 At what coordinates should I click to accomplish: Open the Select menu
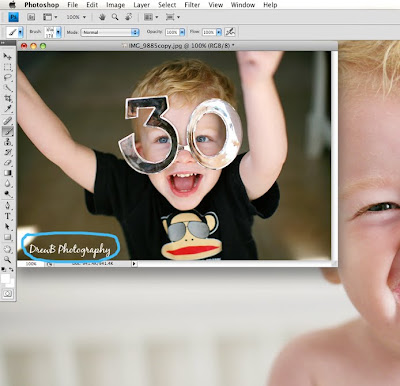(x=167, y=5)
